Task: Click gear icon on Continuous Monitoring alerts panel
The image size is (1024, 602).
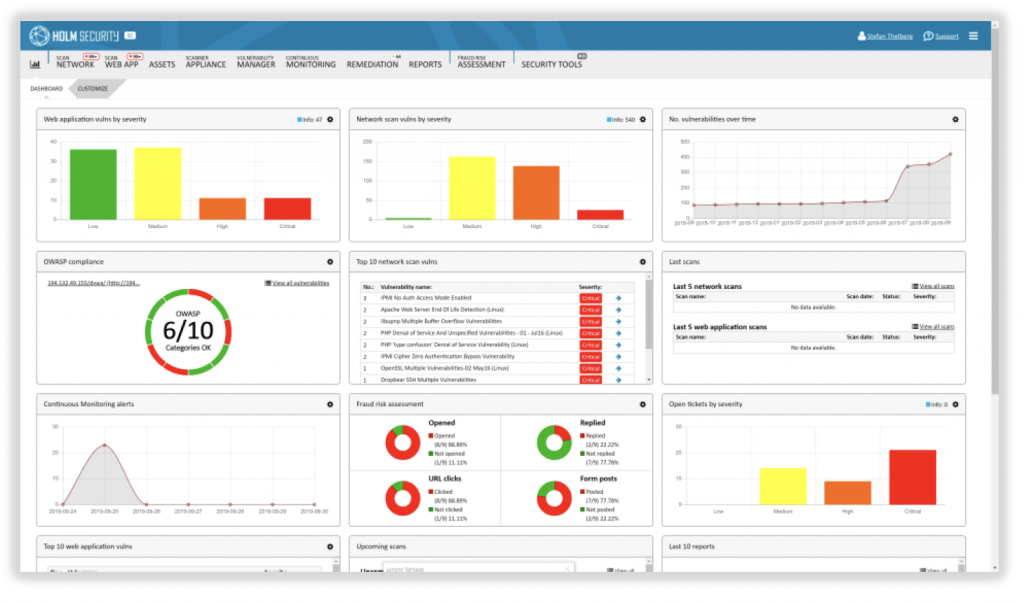Action: coord(330,404)
